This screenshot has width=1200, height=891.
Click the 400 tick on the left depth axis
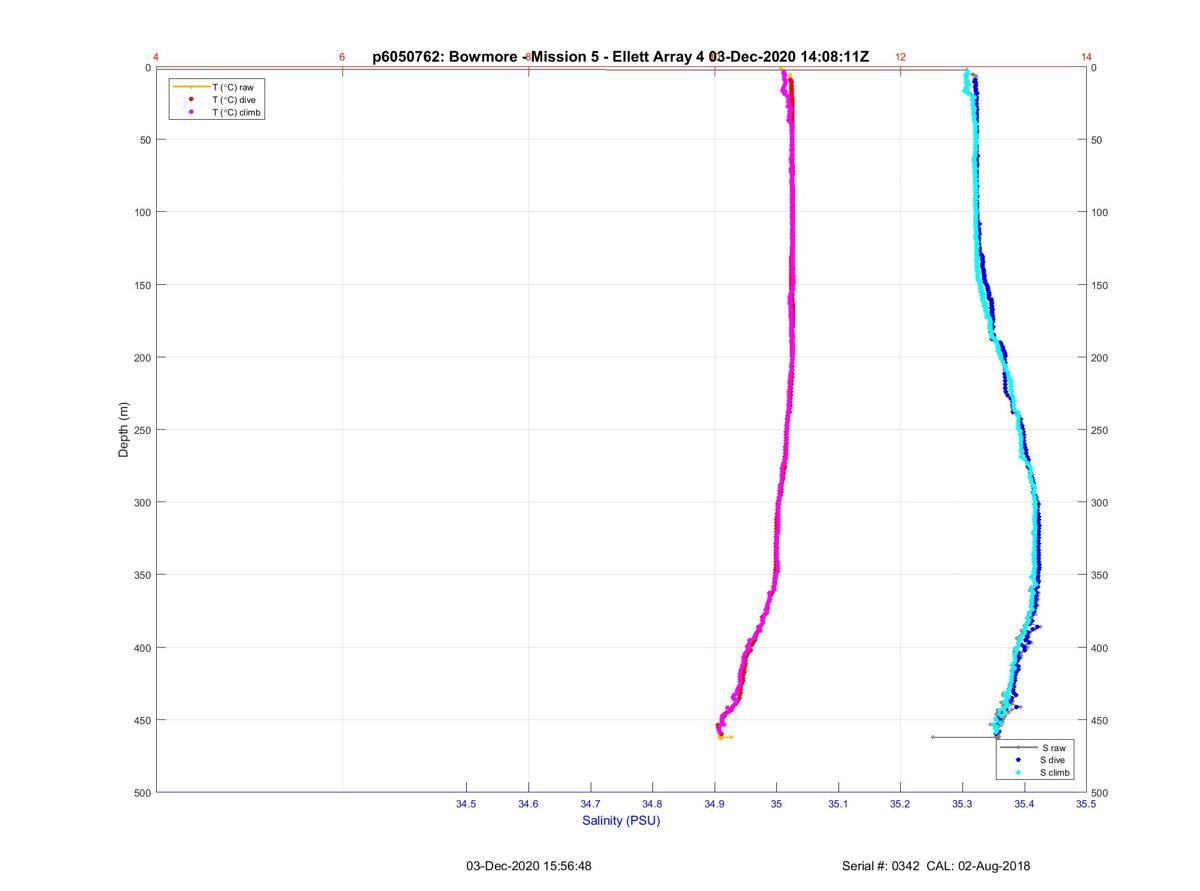pos(141,647)
